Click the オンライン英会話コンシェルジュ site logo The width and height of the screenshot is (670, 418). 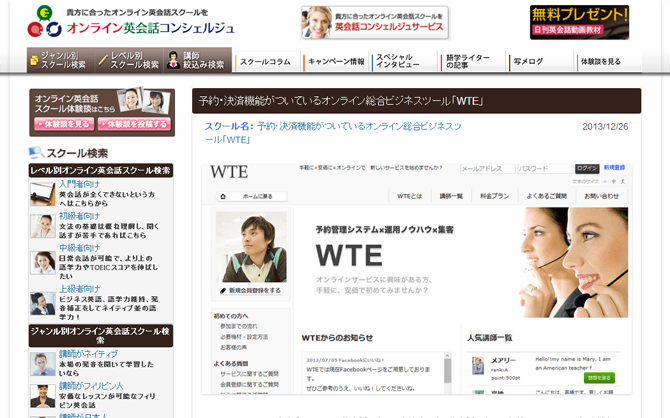pos(131,21)
